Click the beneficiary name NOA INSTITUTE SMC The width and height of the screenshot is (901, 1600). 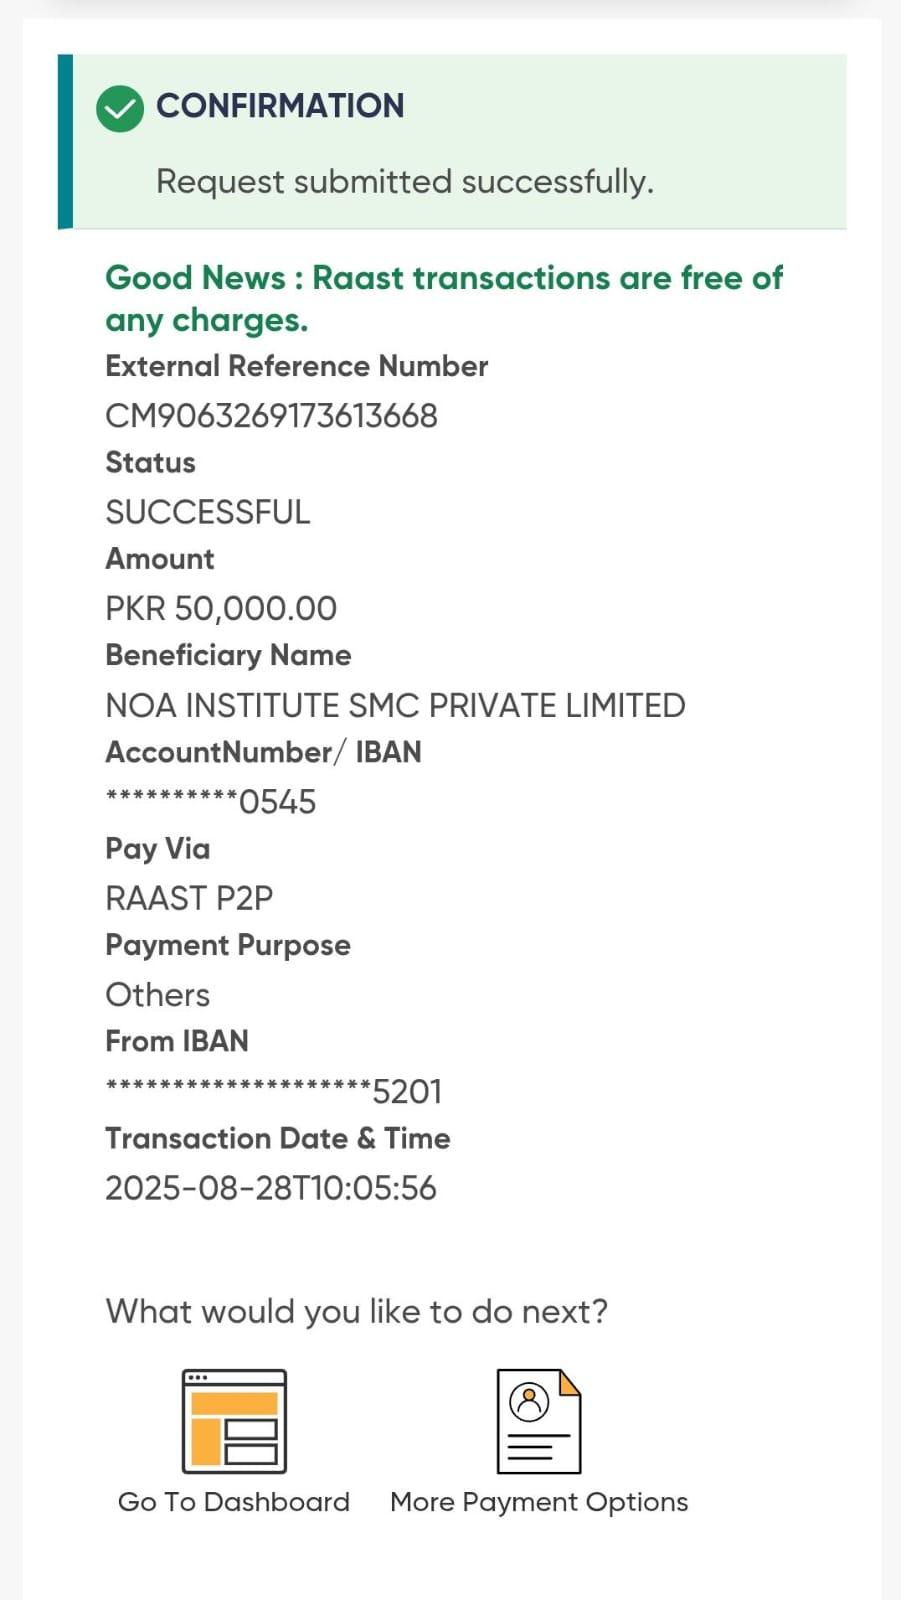pos(395,705)
